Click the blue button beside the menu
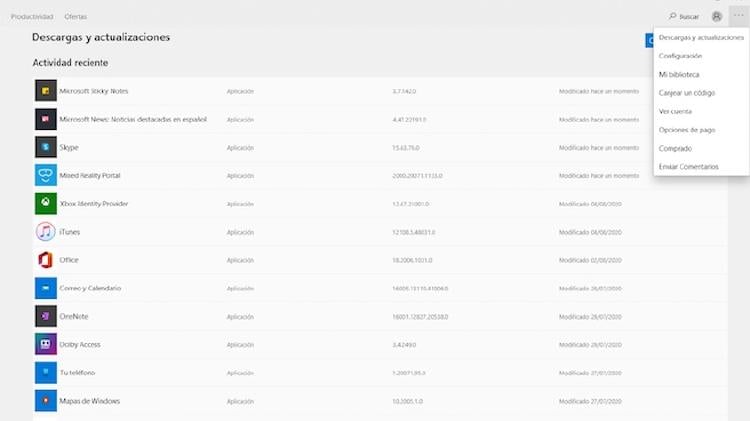 [649, 41]
